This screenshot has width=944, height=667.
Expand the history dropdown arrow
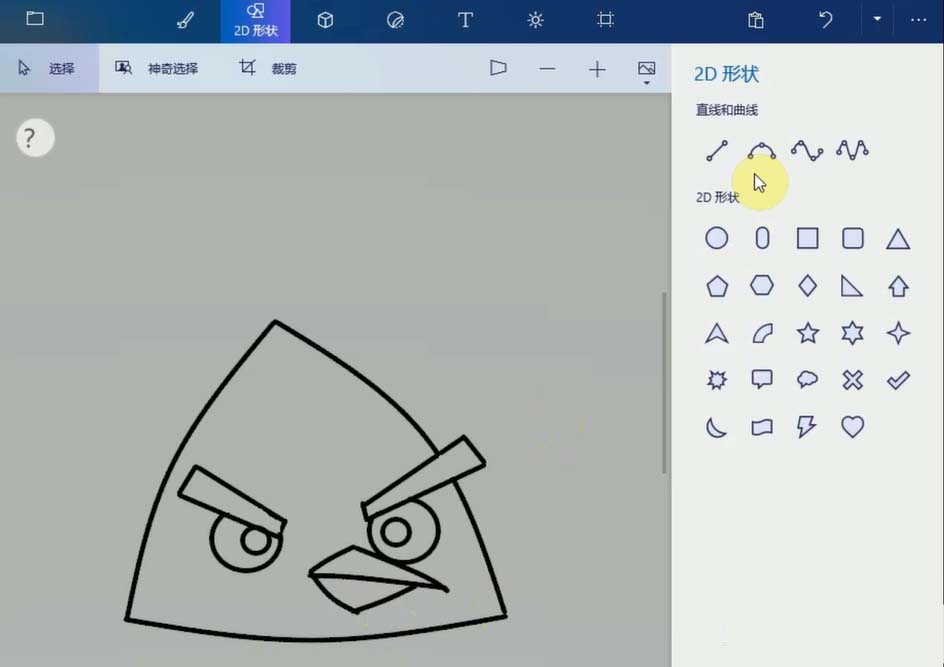[877, 19]
